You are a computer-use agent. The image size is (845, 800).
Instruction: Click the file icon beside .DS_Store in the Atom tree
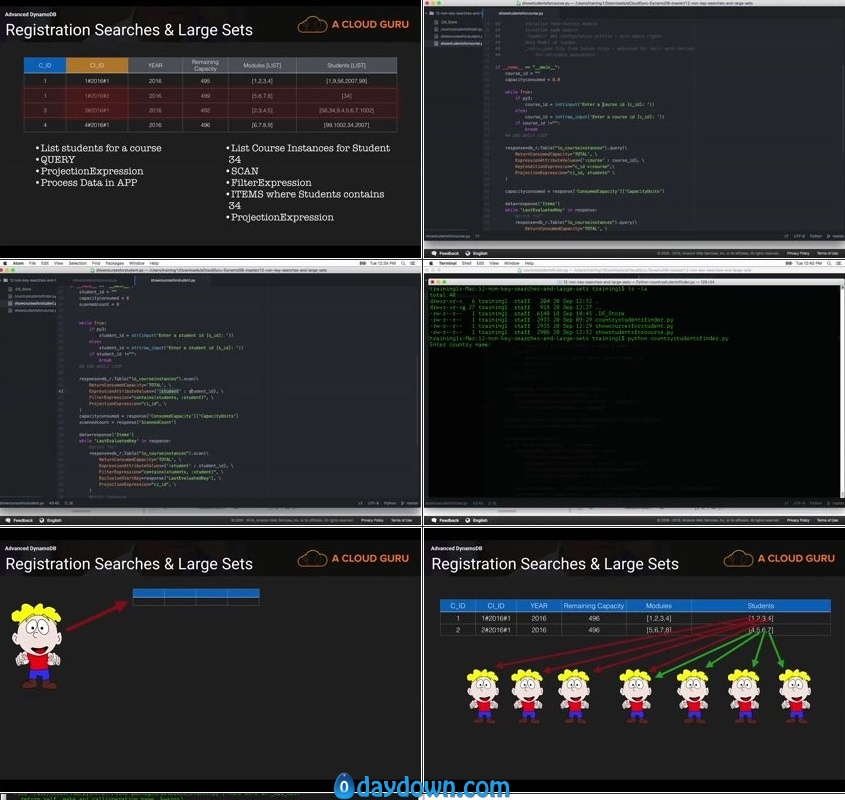click(x=11, y=289)
